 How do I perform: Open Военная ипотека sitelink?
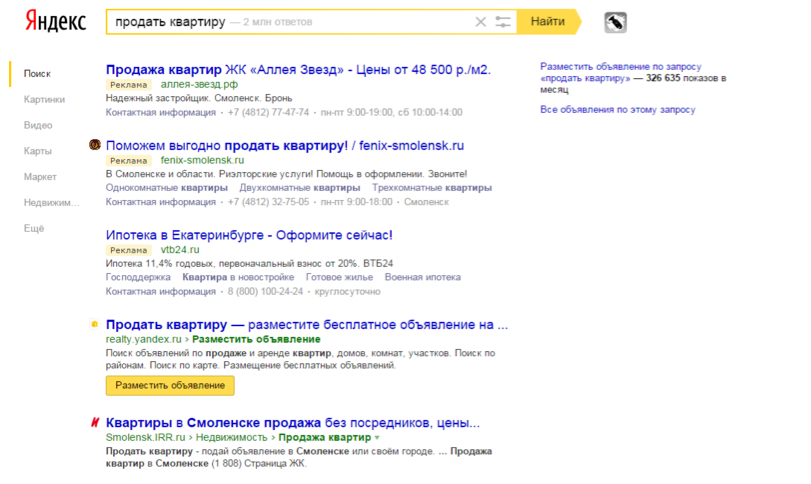click(x=423, y=277)
